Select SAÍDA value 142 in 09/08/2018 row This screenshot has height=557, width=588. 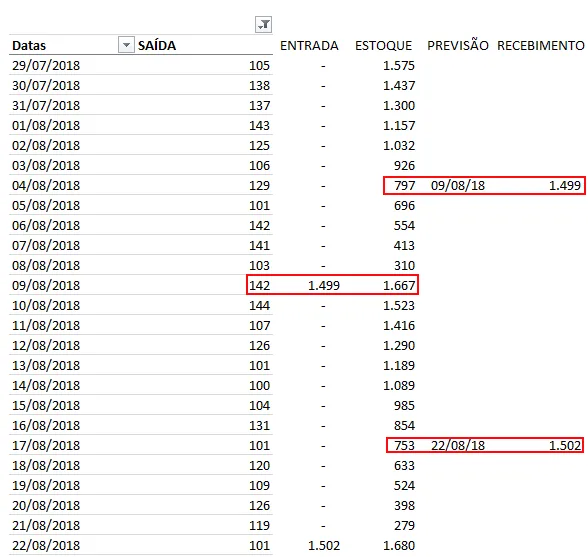tap(260, 285)
